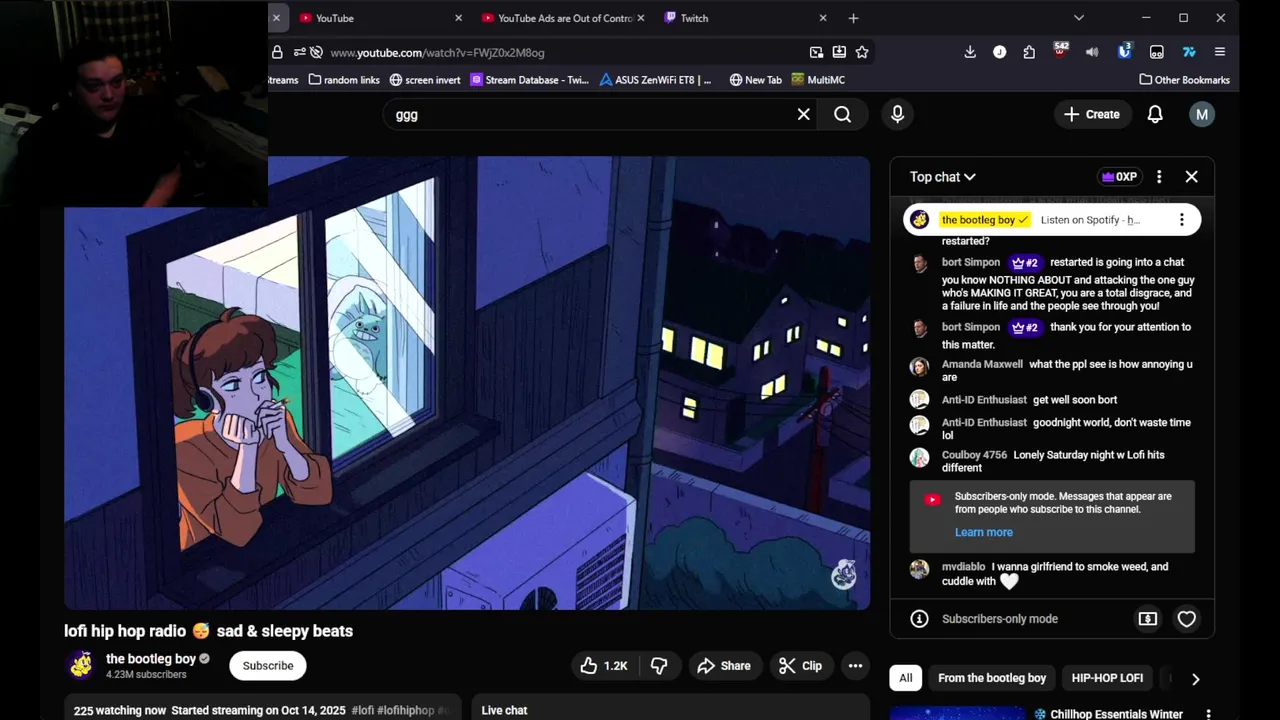Click subscribers-only info icon

point(919,619)
